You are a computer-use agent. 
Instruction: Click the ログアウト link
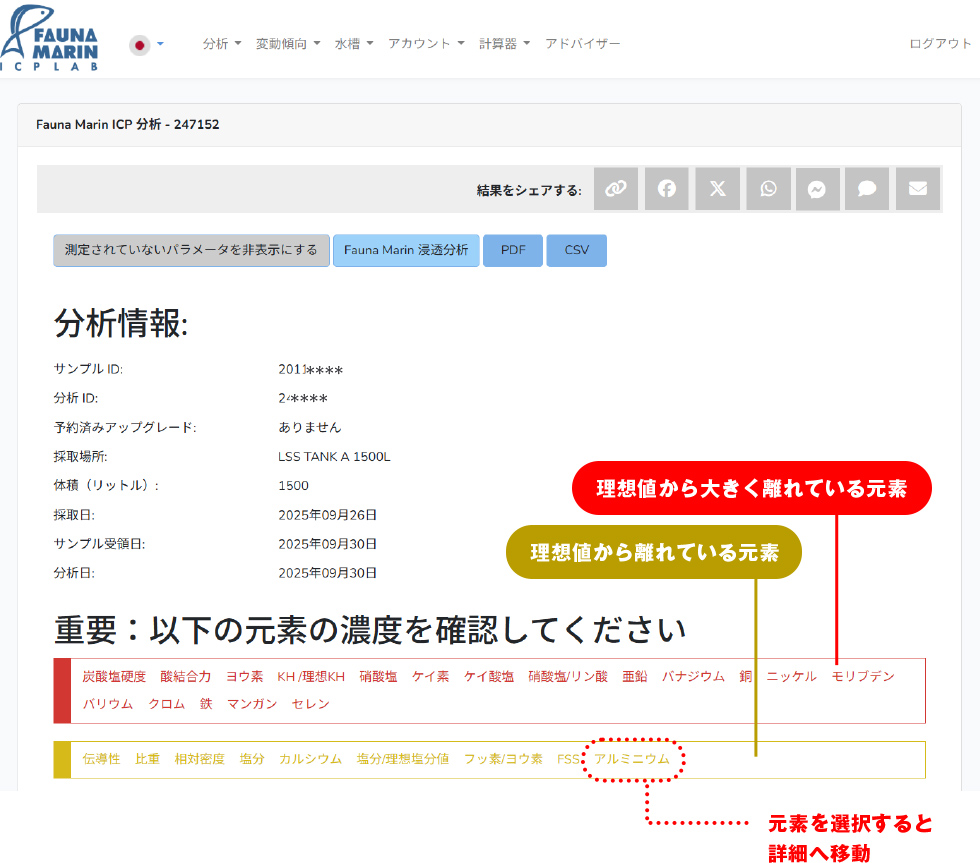pos(940,44)
